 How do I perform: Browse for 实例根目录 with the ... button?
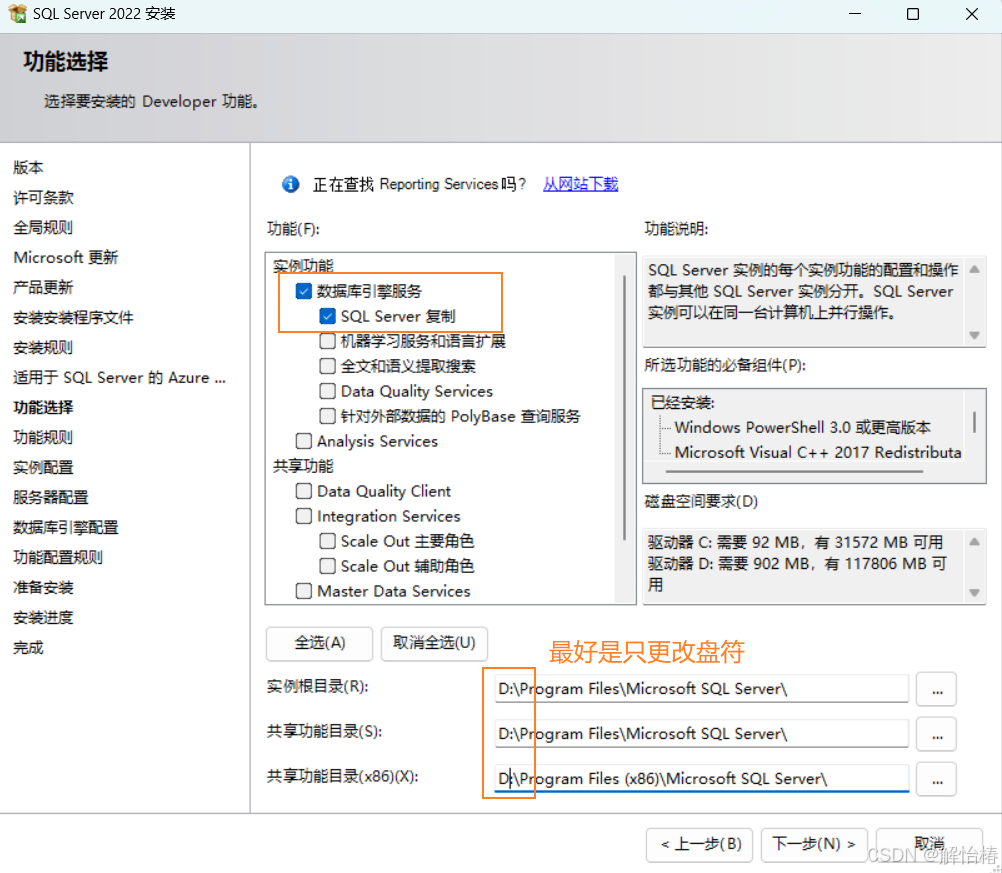click(936, 690)
